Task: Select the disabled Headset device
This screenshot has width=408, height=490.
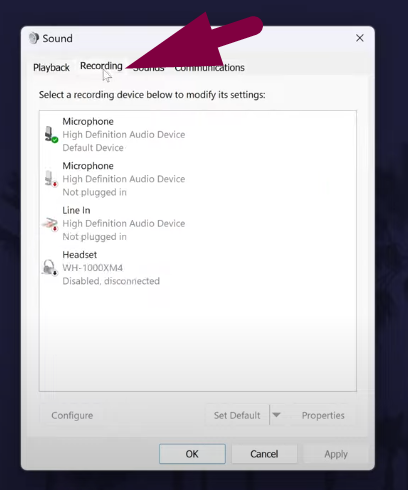Action: click(198, 268)
